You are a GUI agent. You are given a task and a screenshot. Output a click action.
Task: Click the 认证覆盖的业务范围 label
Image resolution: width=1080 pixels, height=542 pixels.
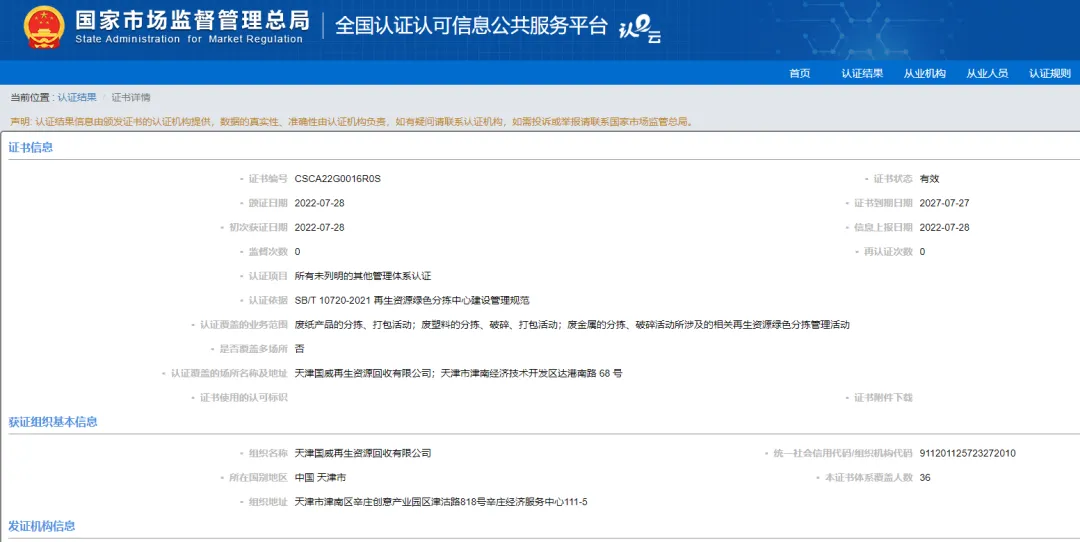(x=244, y=325)
